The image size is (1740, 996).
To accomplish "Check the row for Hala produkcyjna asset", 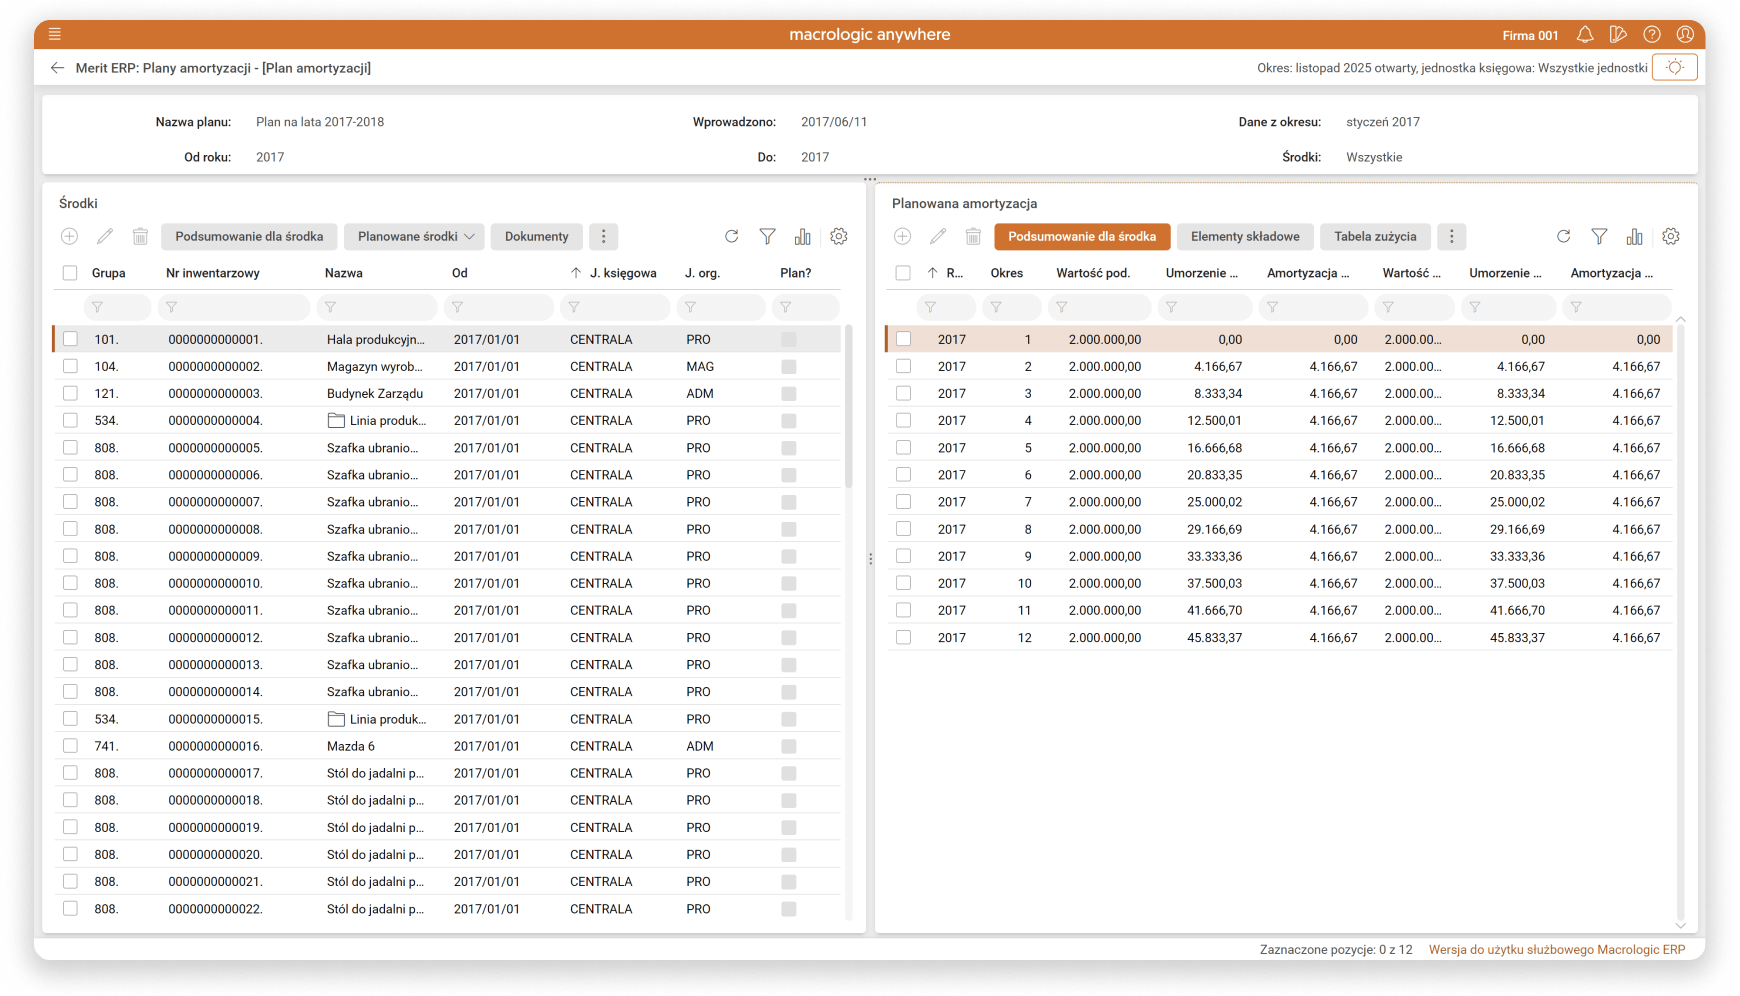I will click(x=70, y=339).
